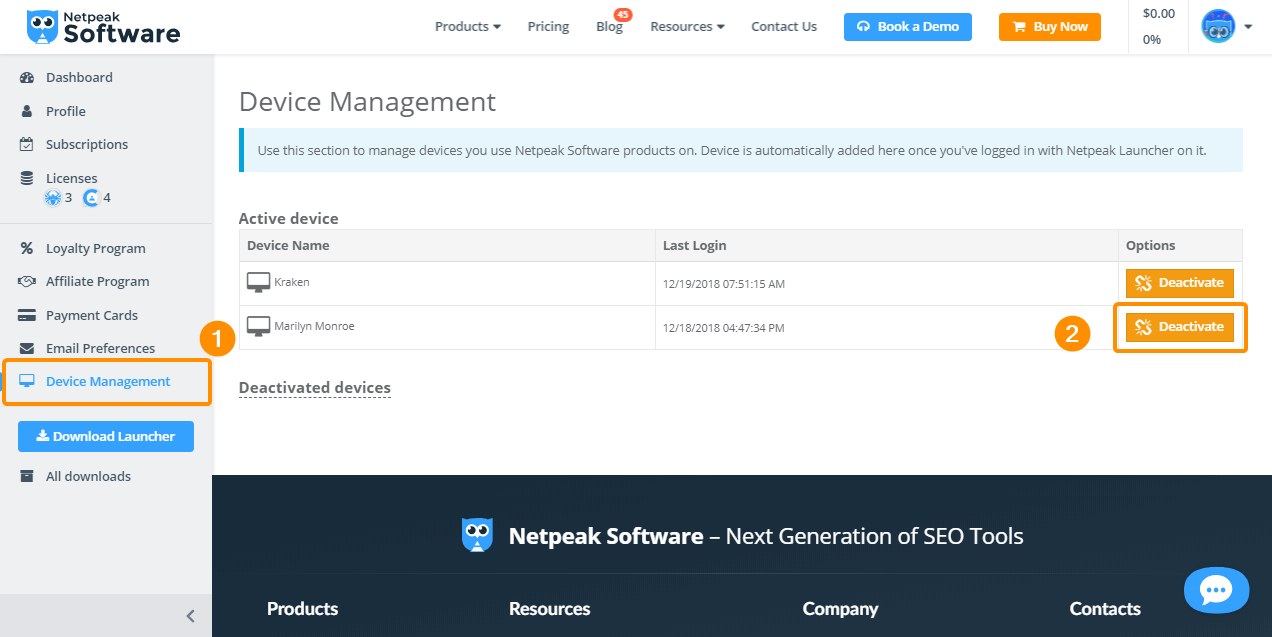The image size is (1272, 637).
Task: Open Licenses section
Action: click(71, 178)
